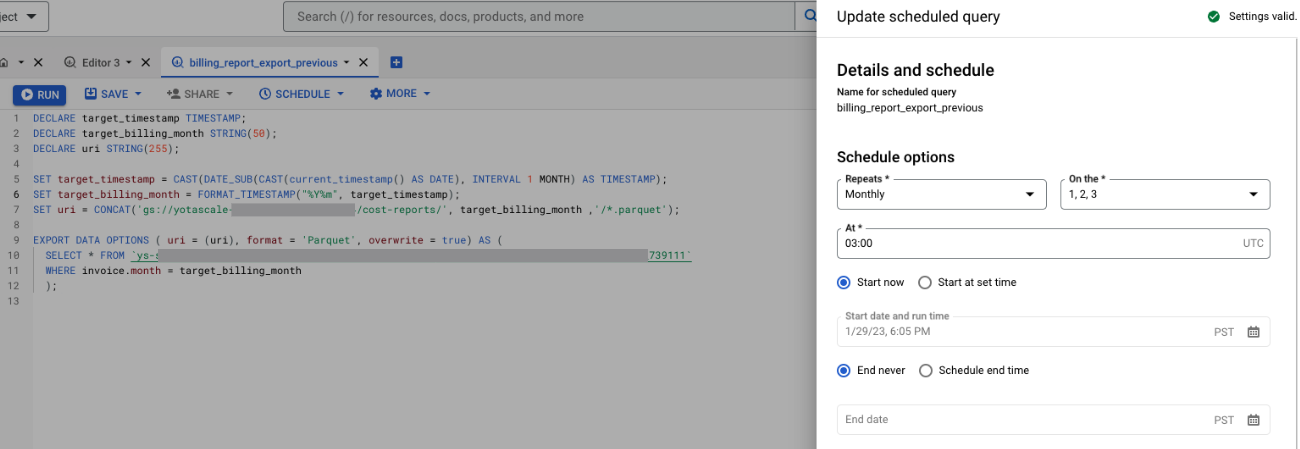Click the At time input field
1300x449 pixels.
pos(1040,243)
